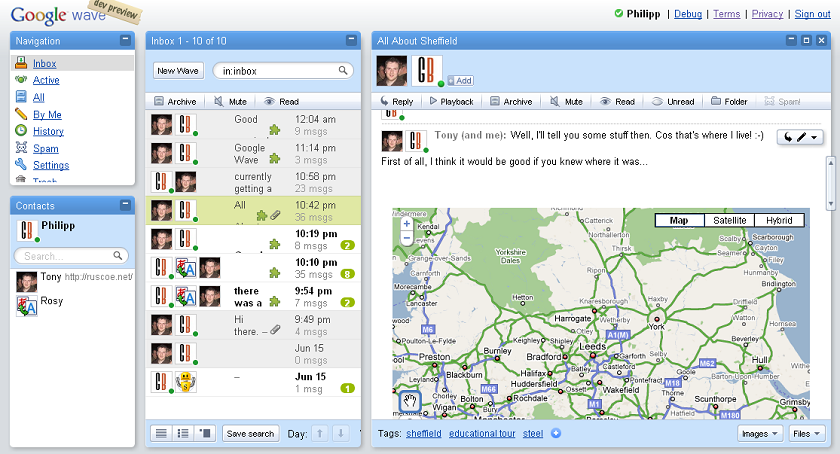This screenshot has width=840, height=454.
Task: Add a participant to the wave
Action: (460, 80)
